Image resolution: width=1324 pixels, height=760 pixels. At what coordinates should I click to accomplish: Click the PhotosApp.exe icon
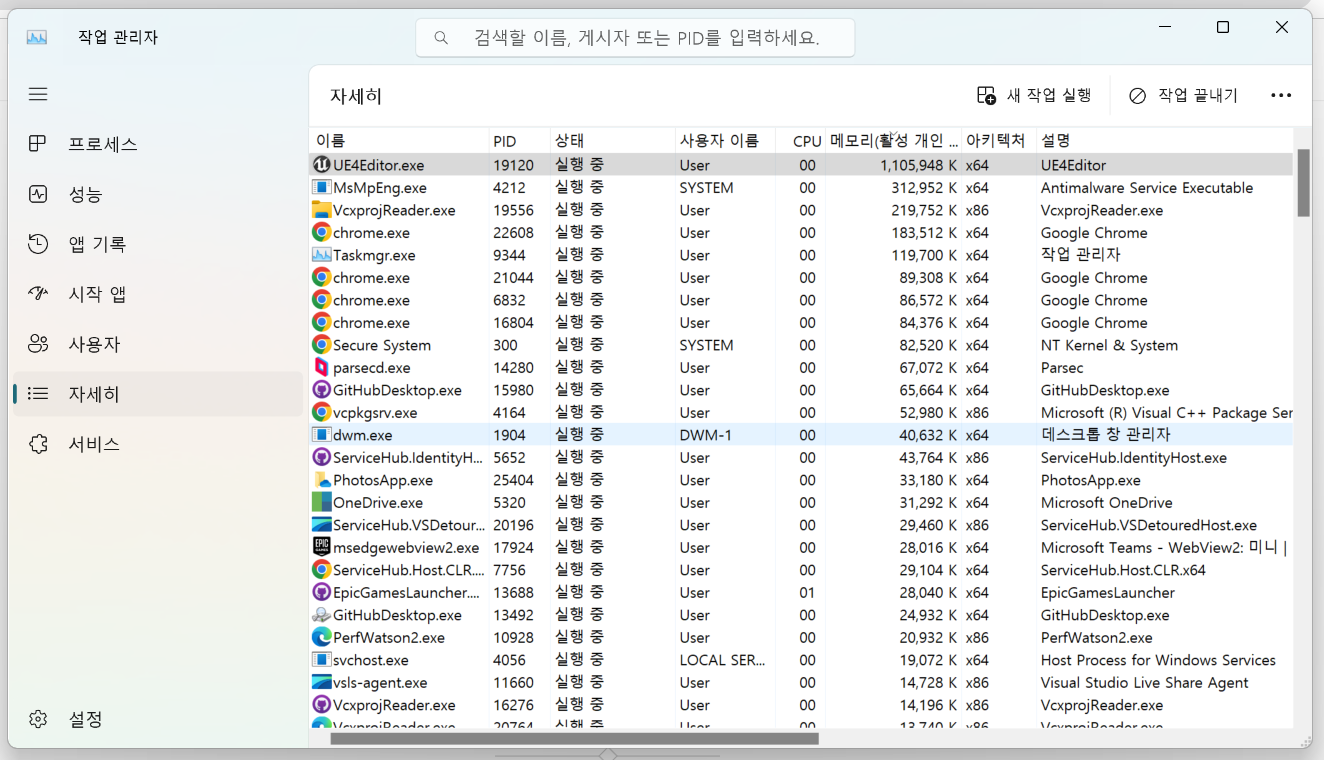321,480
